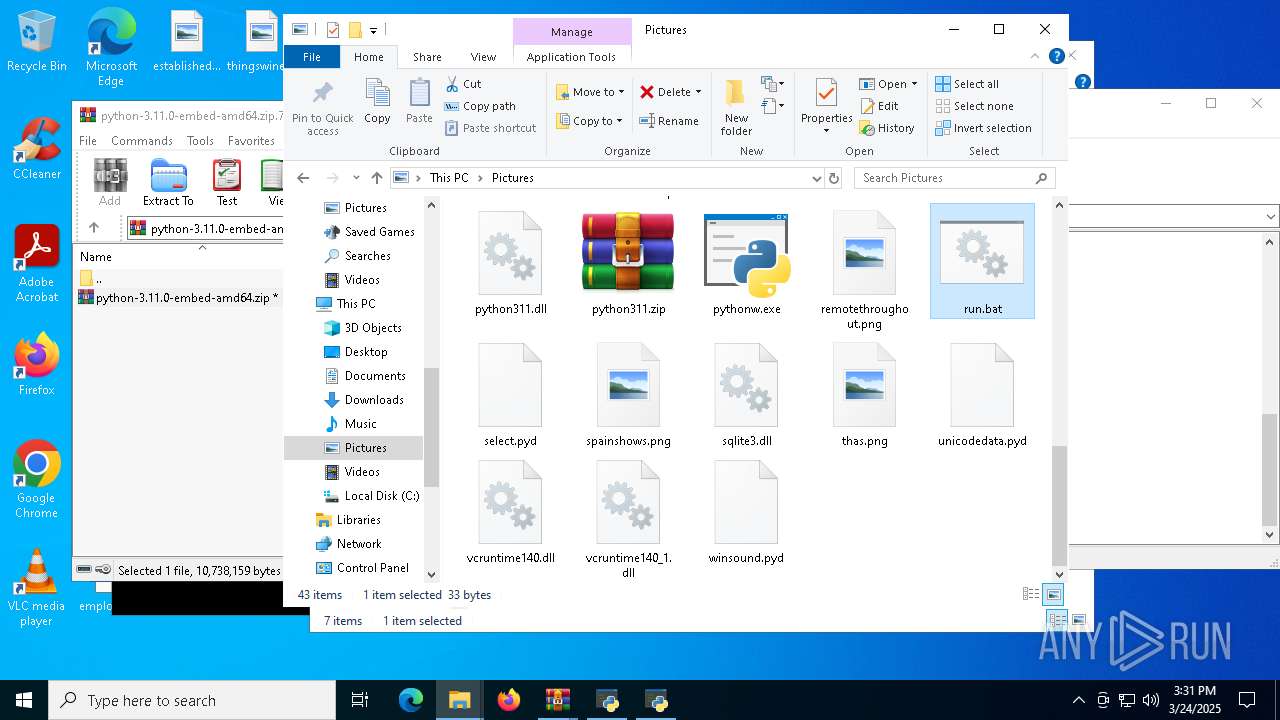Select pythonw.exe file
1280x720 pixels.
(x=747, y=264)
